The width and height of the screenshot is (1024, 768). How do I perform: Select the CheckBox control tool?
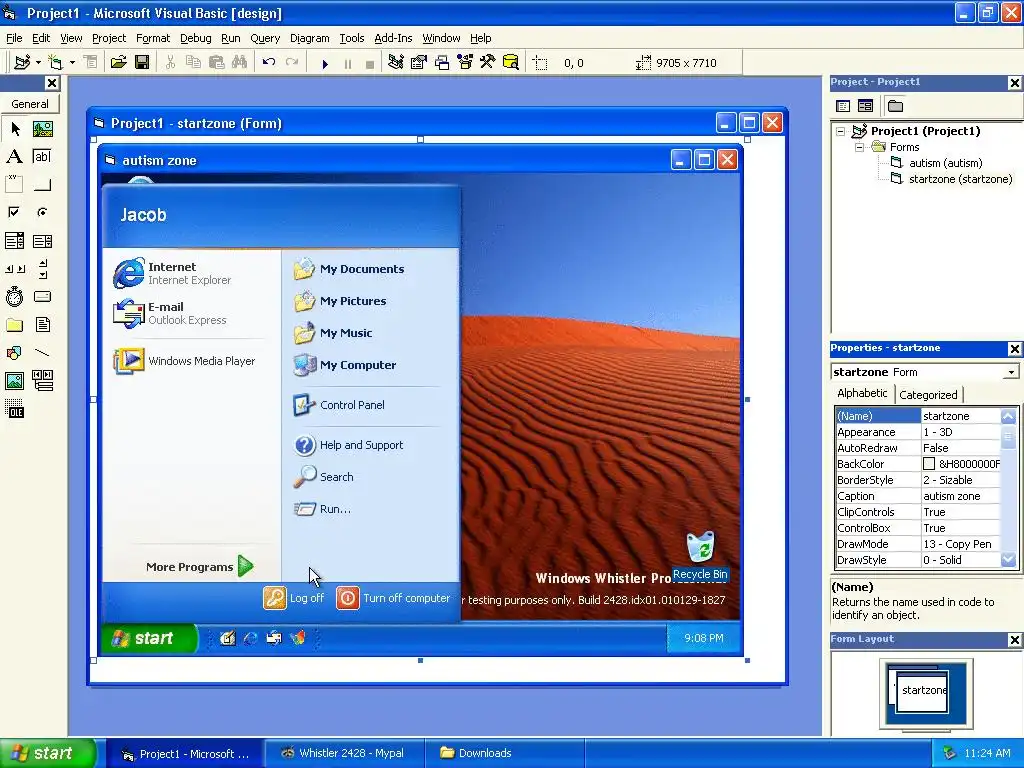click(15, 212)
